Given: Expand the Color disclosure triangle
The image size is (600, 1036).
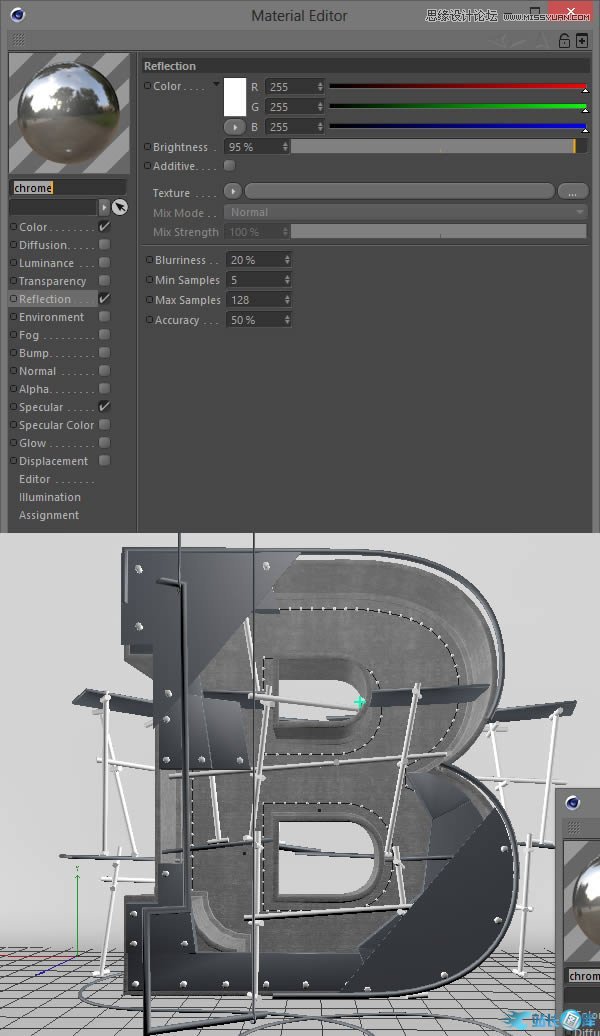Looking at the screenshot, I should coord(216,85).
